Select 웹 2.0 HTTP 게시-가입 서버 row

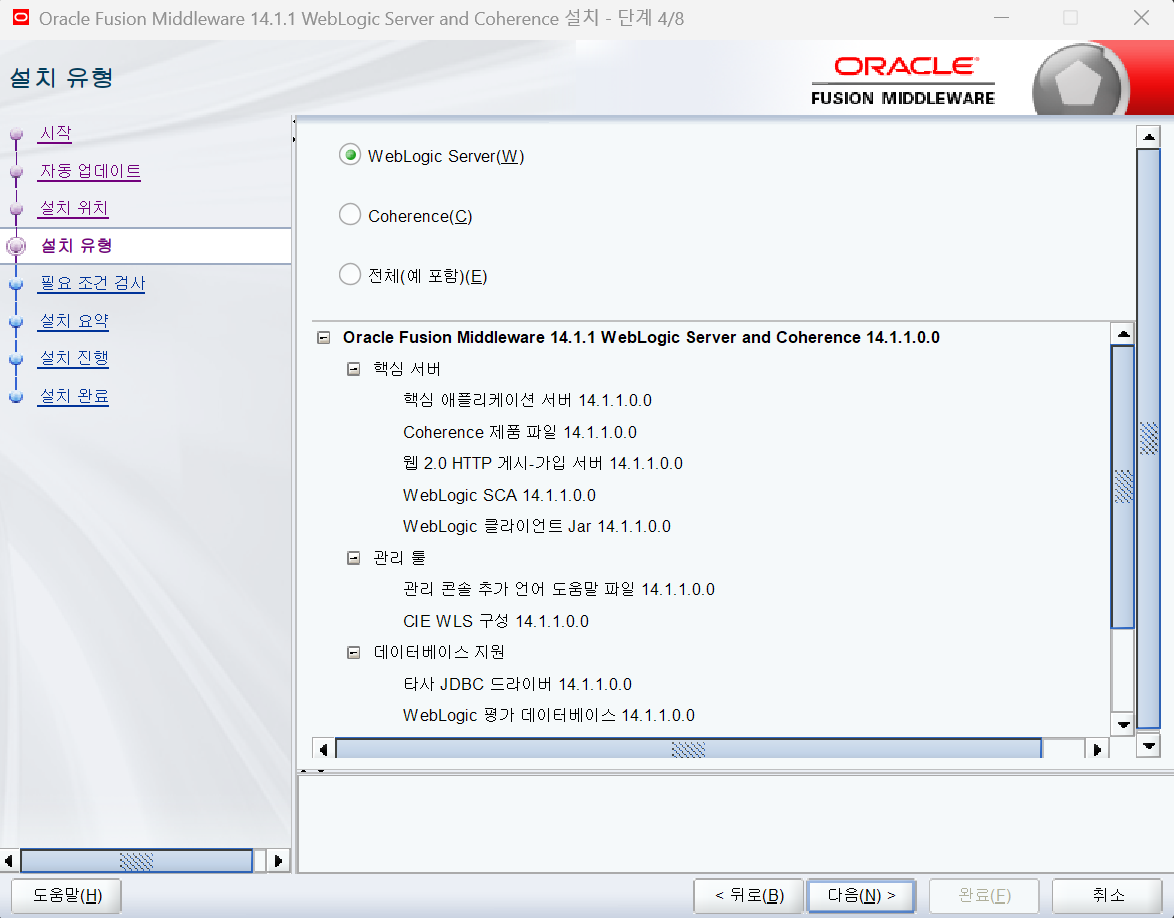(543, 463)
